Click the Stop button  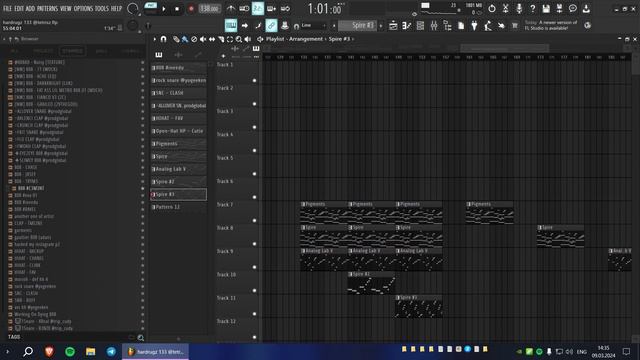coord(177,9)
